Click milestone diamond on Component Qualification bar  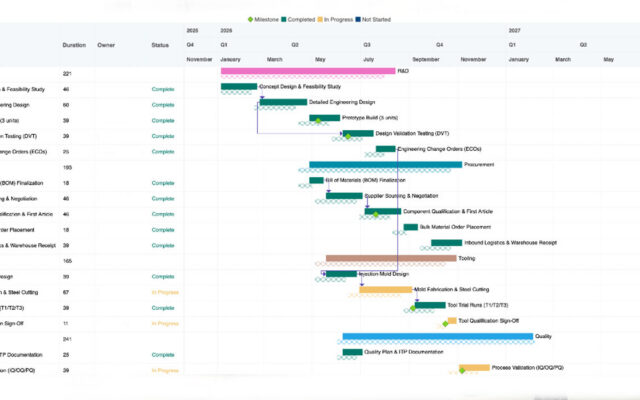pos(376,214)
